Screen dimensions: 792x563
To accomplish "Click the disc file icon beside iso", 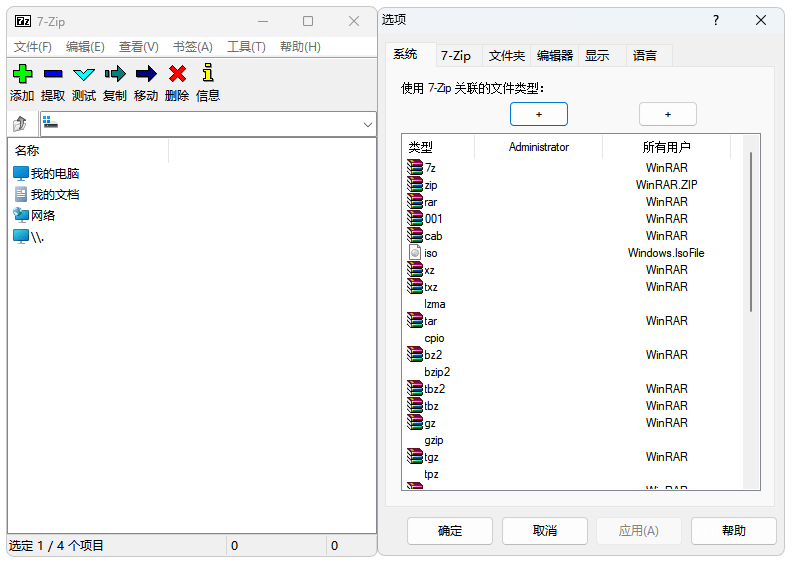I will click(x=415, y=252).
